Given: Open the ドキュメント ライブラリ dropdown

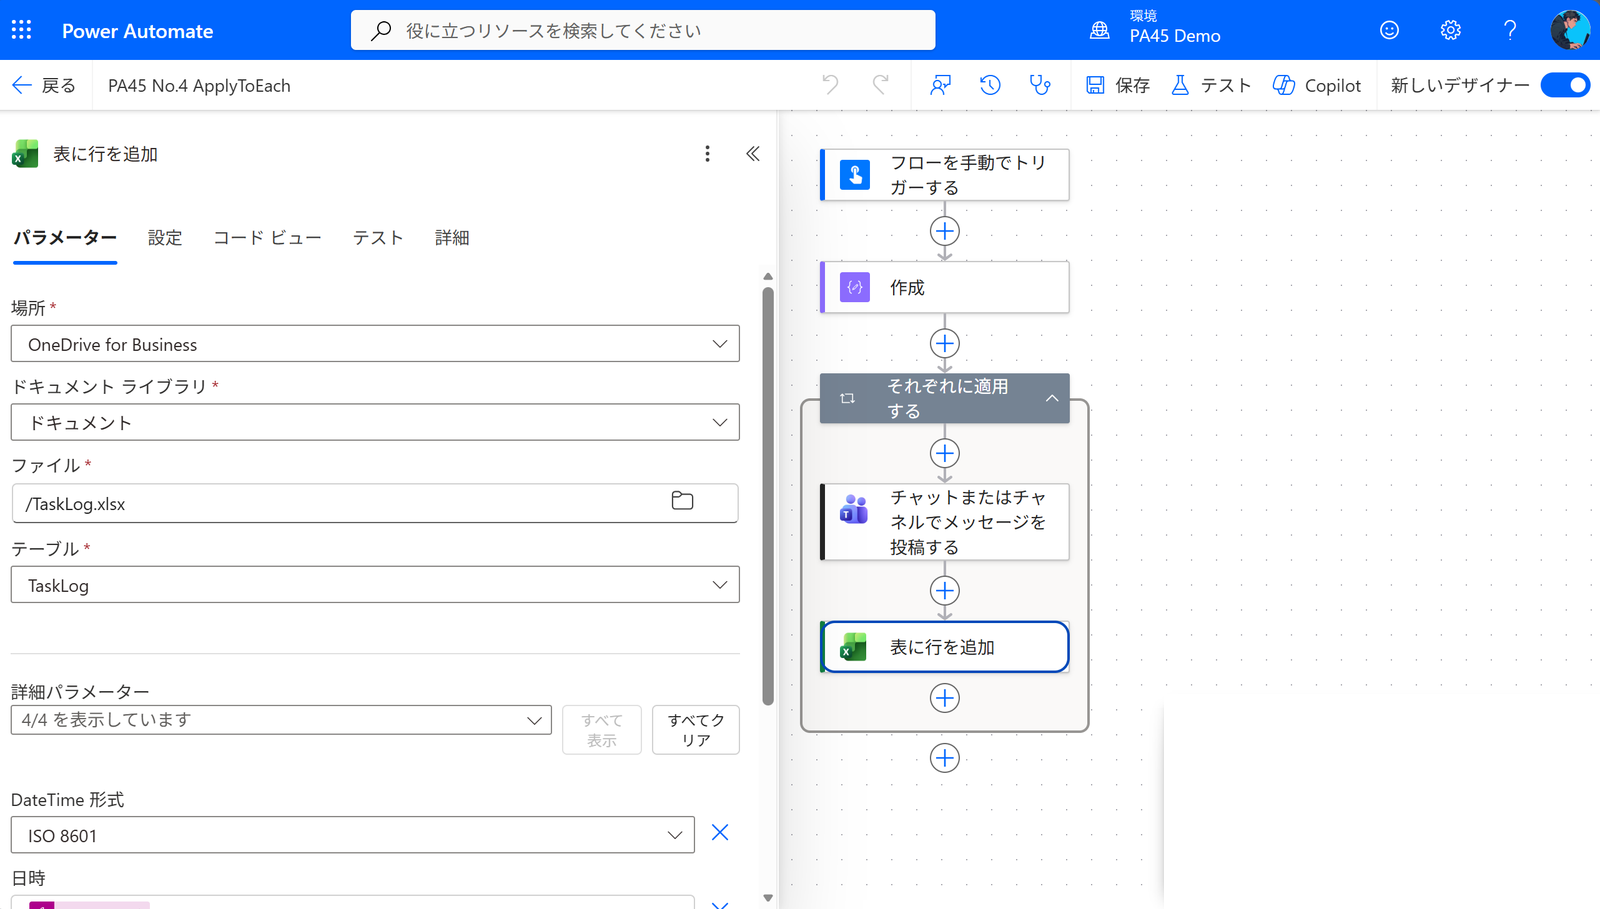Looking at the screenshot, I should (375, 422).
